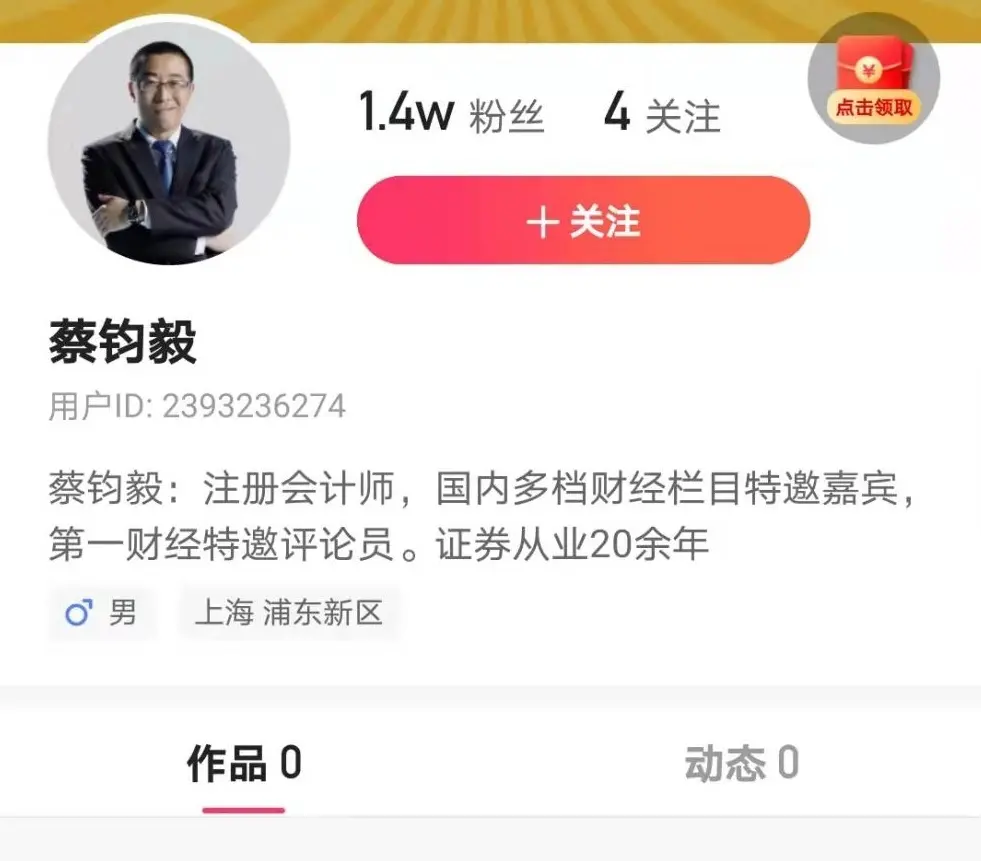
Task: Tap the 用户ID: 2393236274 text
Action: point(197,407)
